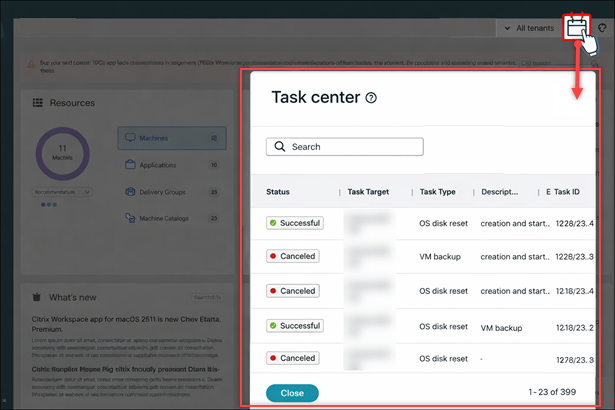This screenshot has width=615, height=410.
Task: Click VM backup description cell
Action: [501, 328]
